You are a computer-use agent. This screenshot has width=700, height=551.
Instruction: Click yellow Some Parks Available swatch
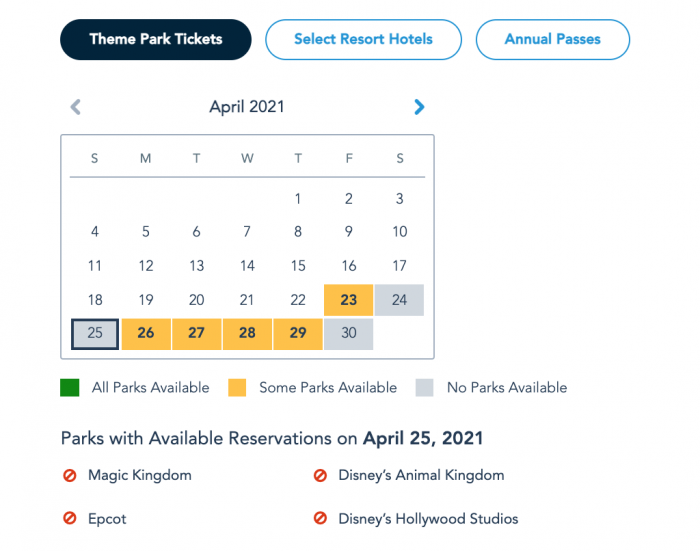point(237,388)
